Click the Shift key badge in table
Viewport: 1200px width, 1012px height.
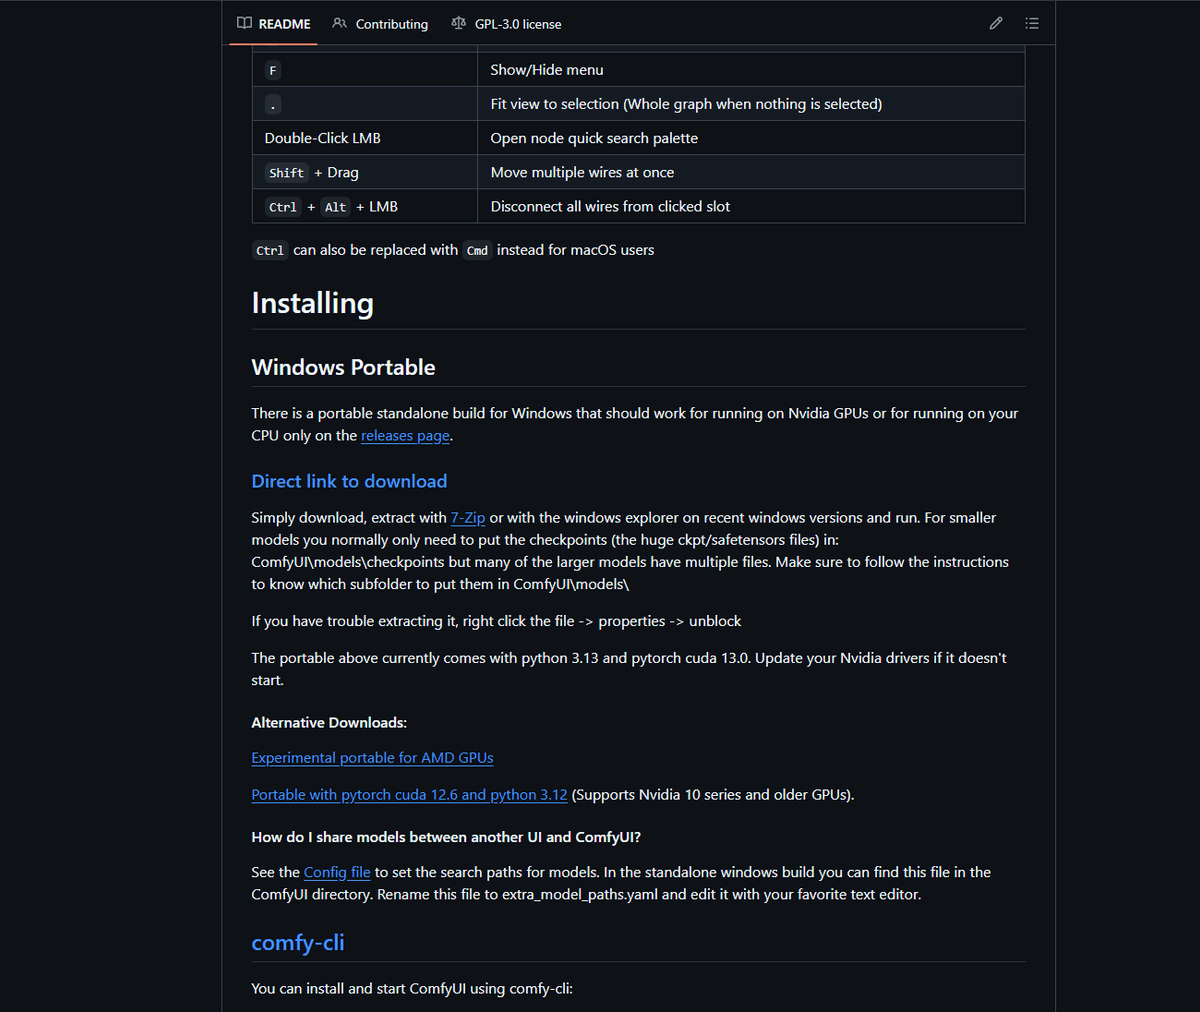tap(286, 173)
